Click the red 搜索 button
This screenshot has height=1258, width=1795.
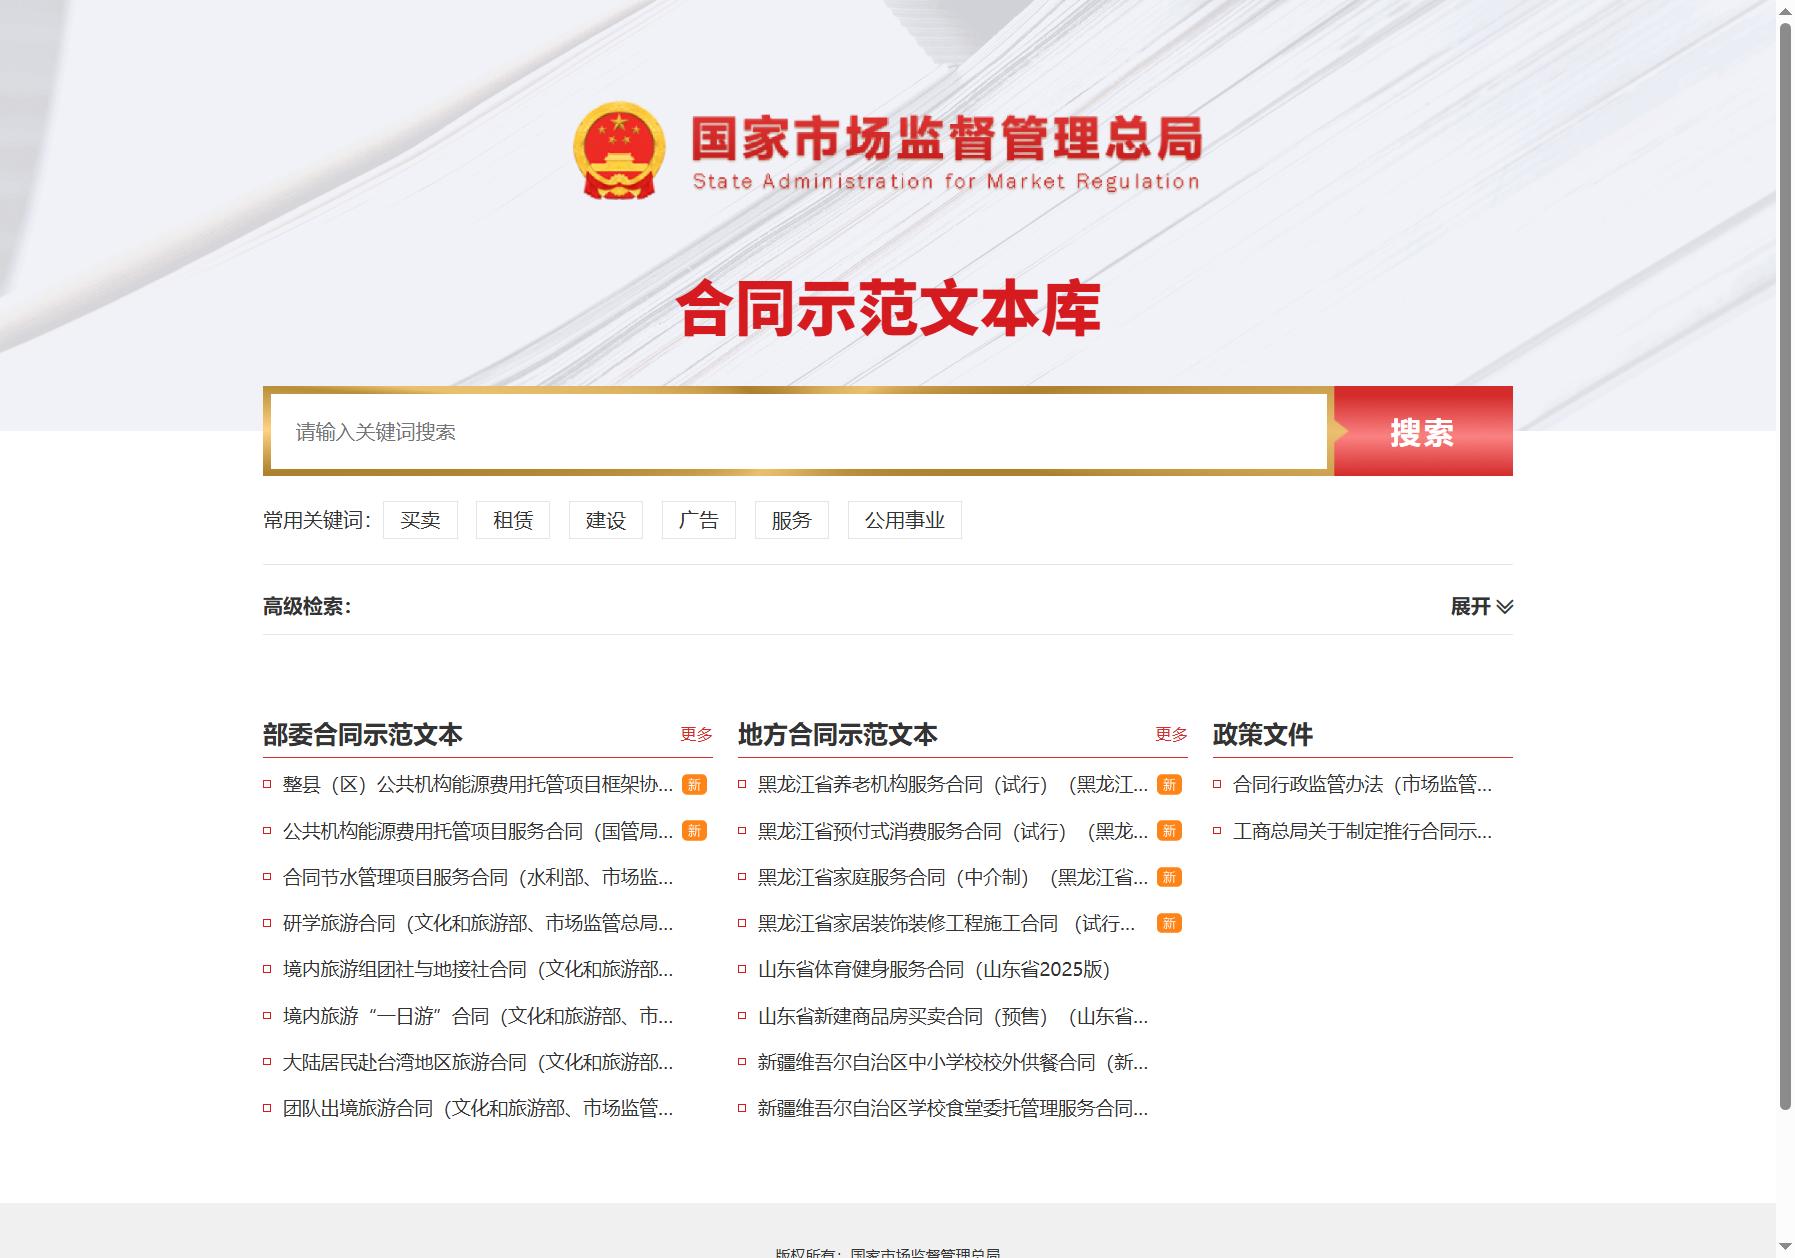click(1422, 431)
